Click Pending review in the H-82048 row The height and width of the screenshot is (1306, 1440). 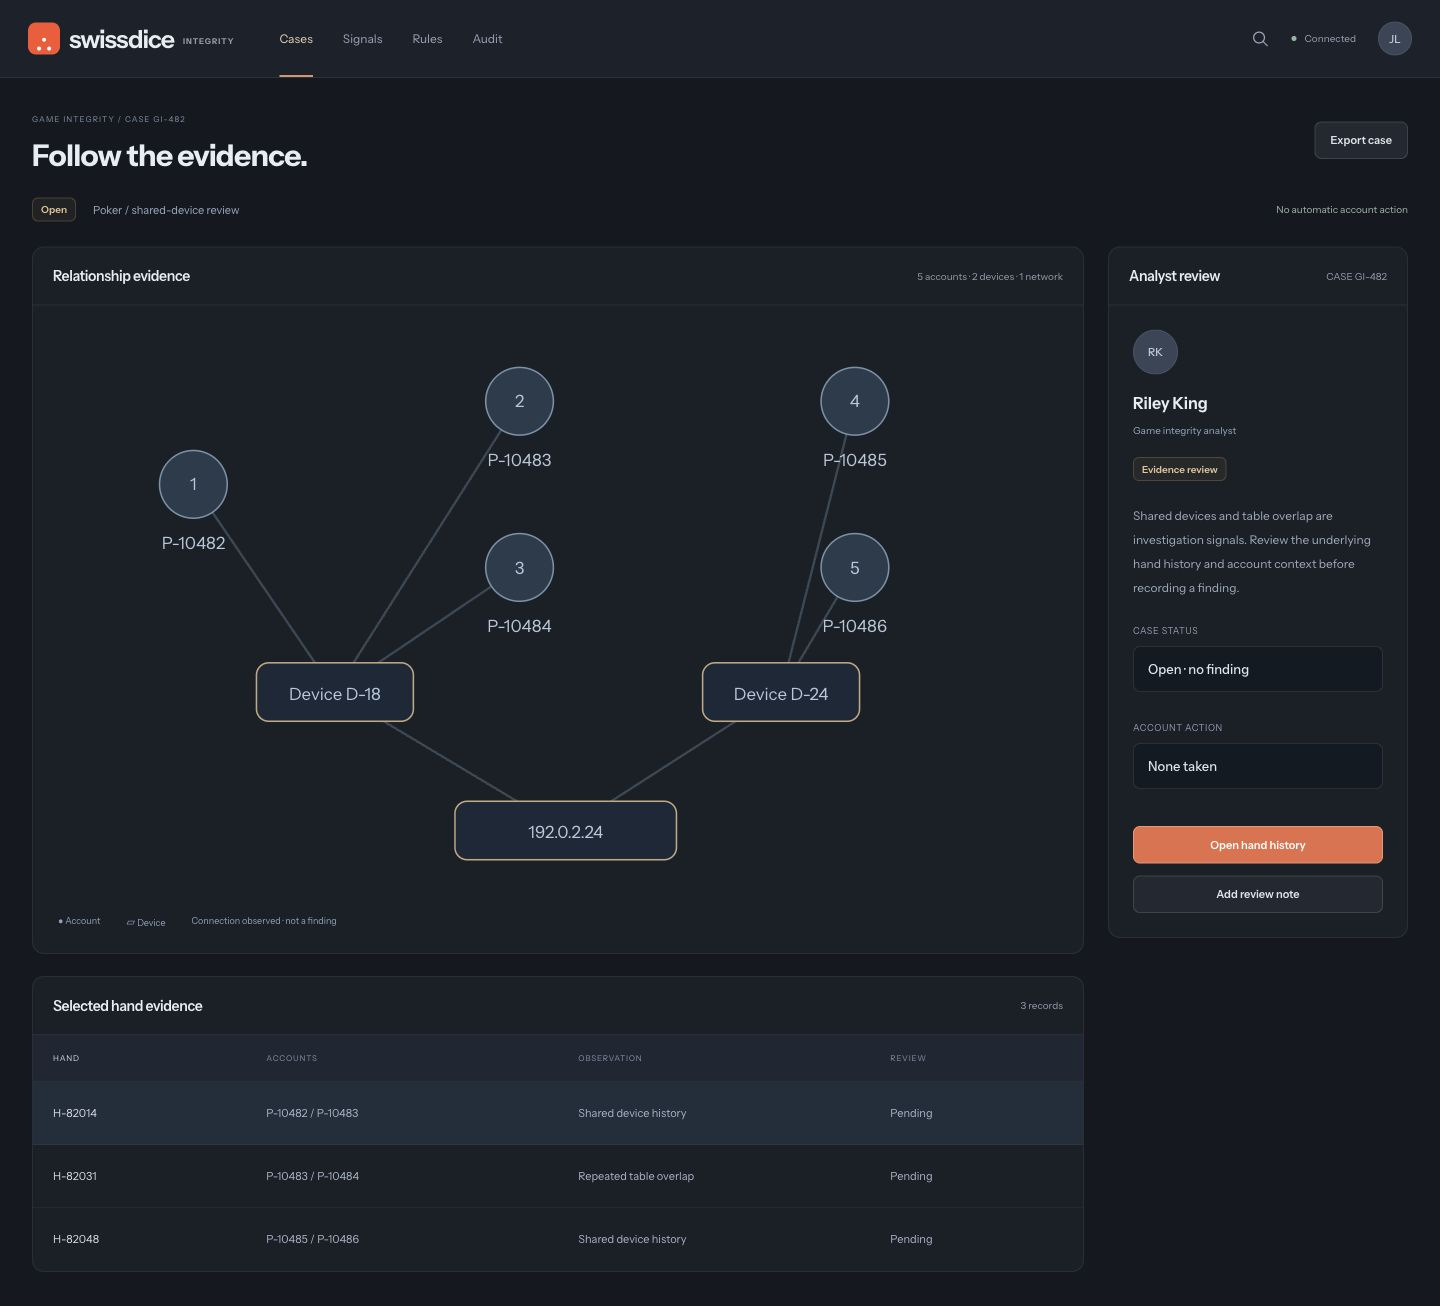[911, 1239]
